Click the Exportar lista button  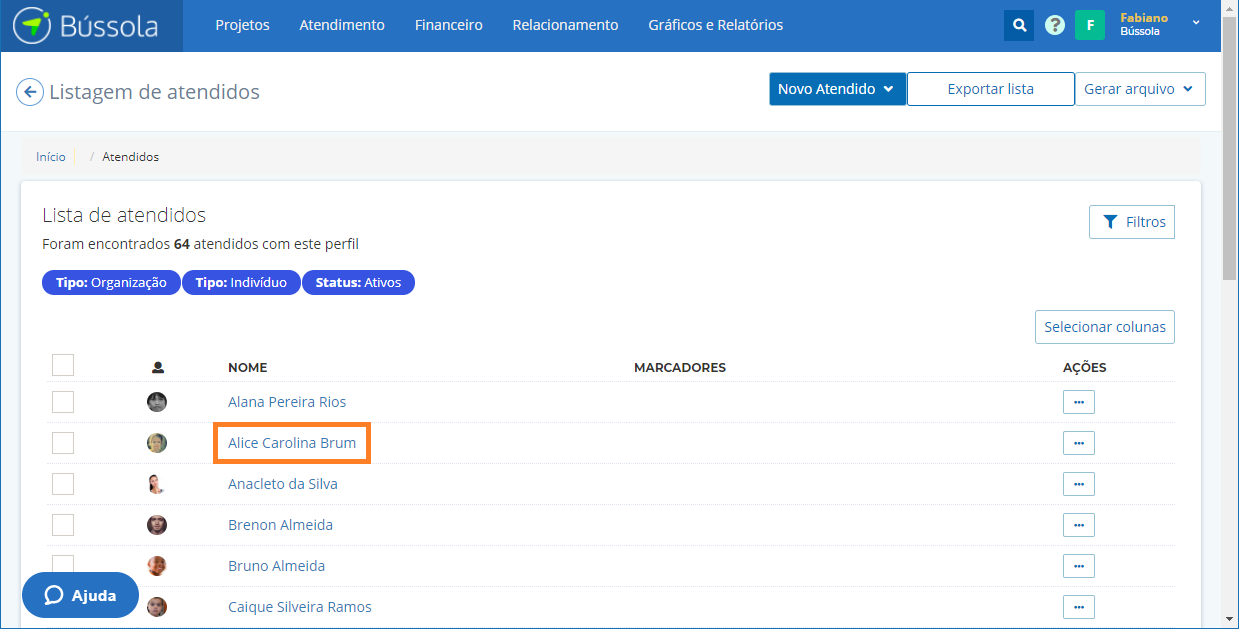(991, 89)
